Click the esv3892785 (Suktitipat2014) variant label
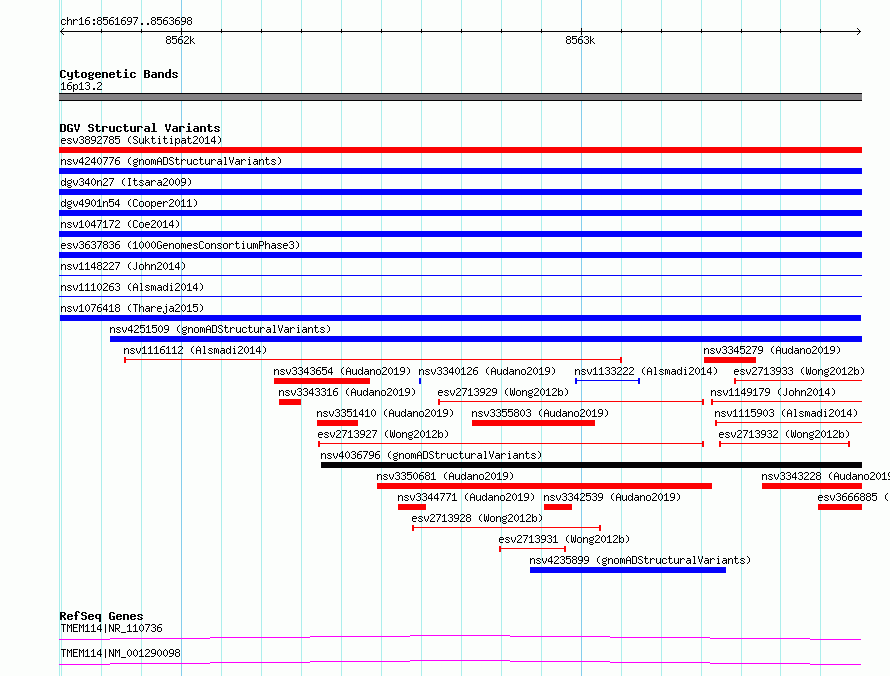 (x=141, y=140)
